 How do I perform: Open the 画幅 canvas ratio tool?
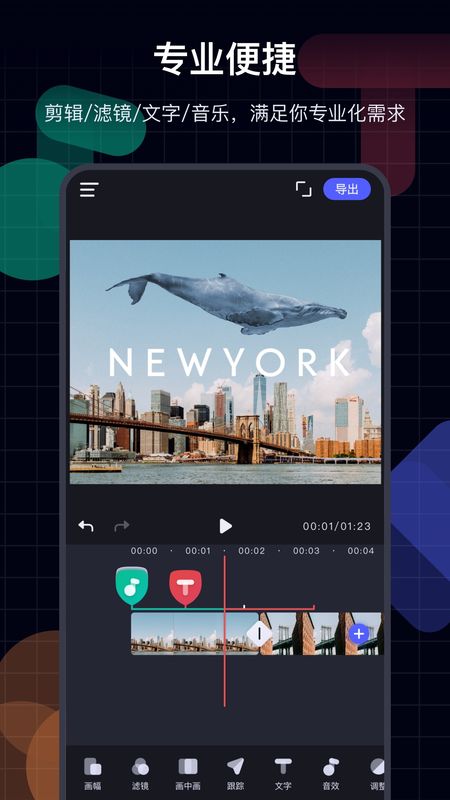coord(92,773)
